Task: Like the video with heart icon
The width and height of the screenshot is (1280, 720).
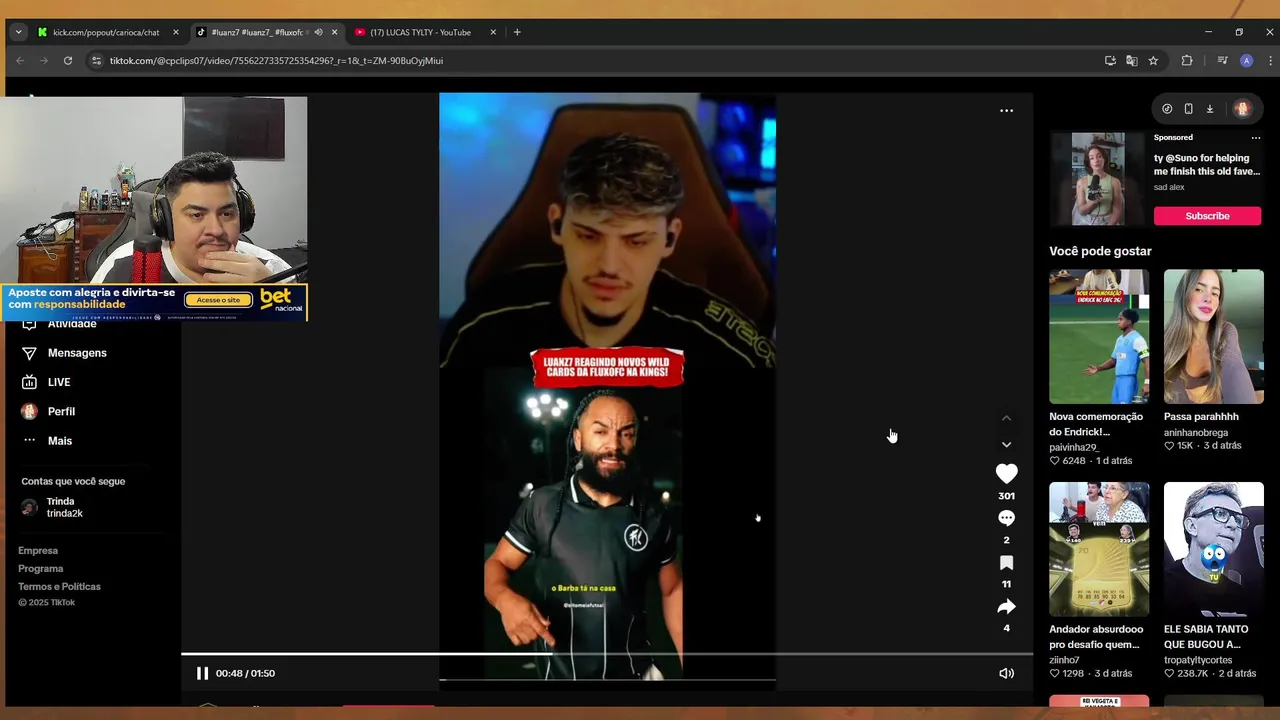Action: pos(1006,474)
